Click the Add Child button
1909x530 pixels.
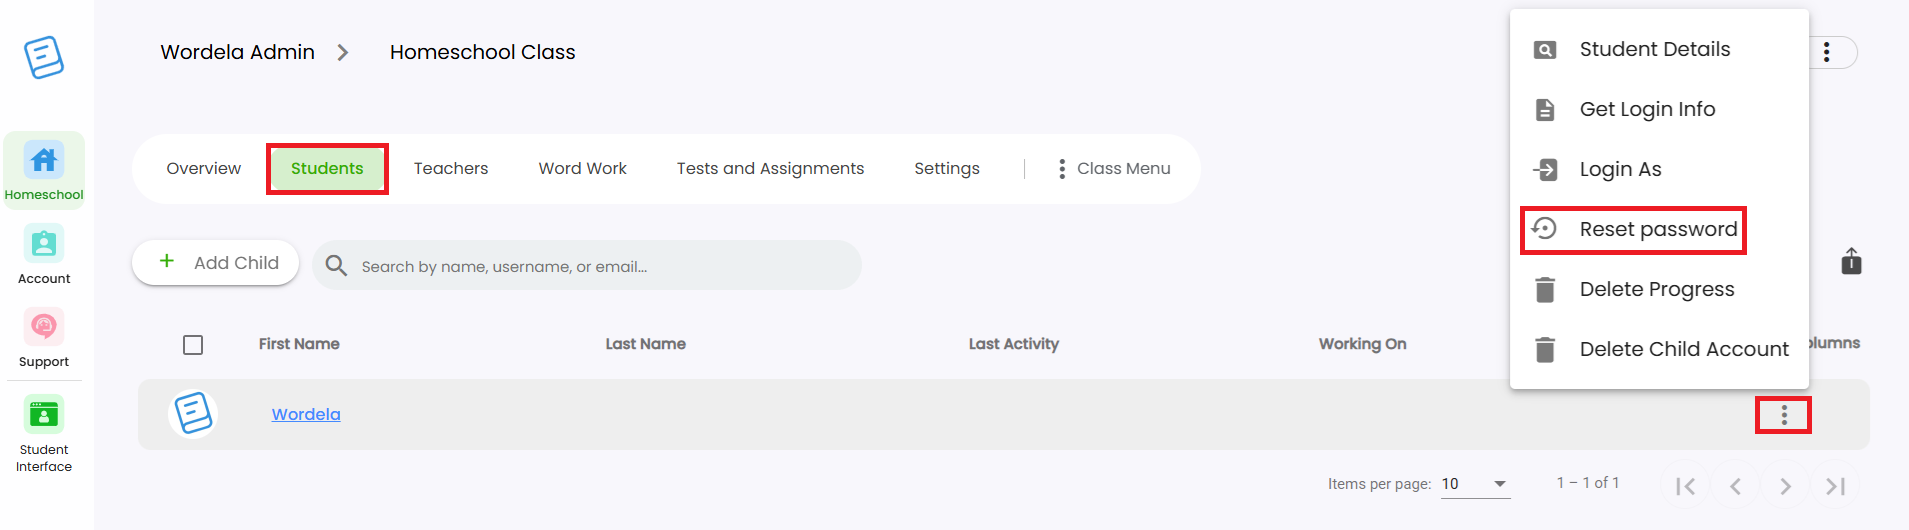[216, 263]
